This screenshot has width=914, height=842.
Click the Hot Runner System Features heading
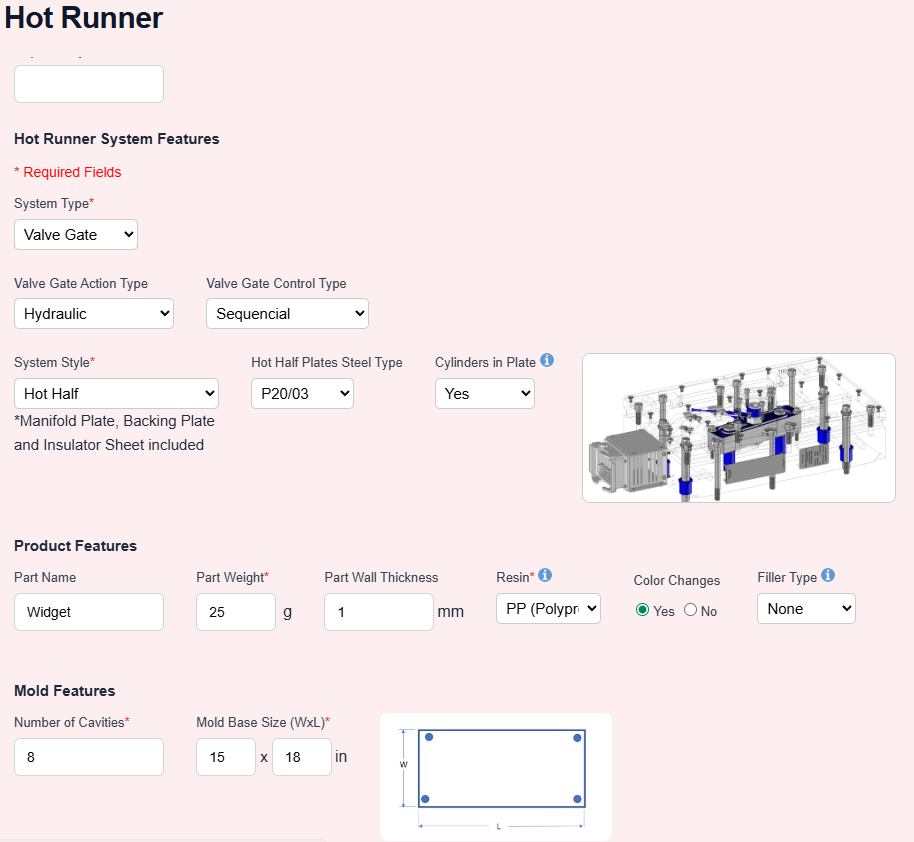(x=117, y=139)
